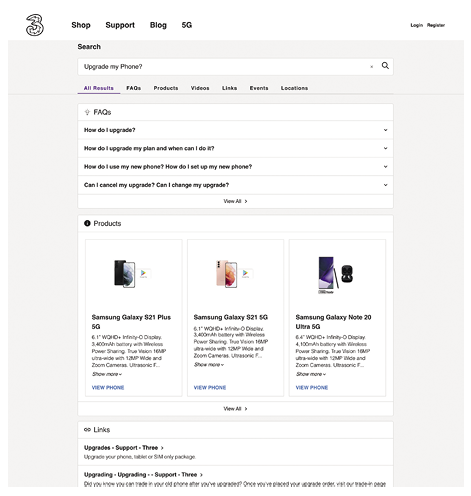This screenshot has width=471, height=496.
Task: Open the Samsung Galaxy S21 Plus 5G image
Action: [x=133, y=274]
